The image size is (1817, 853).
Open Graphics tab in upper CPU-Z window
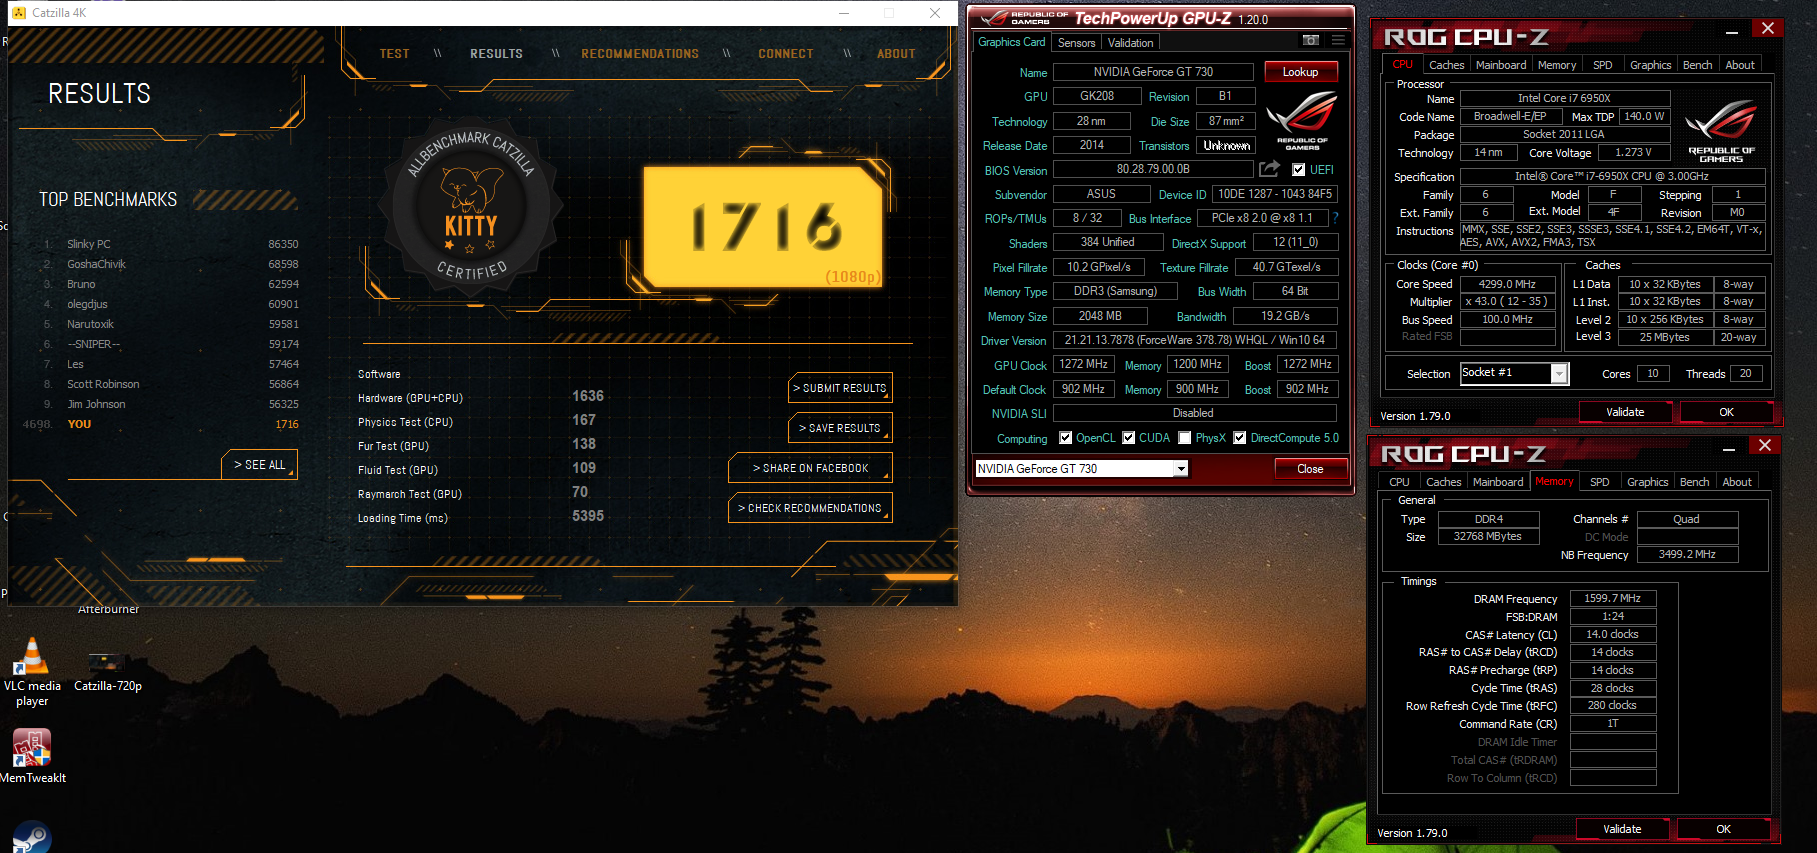tap(1650, 65)
